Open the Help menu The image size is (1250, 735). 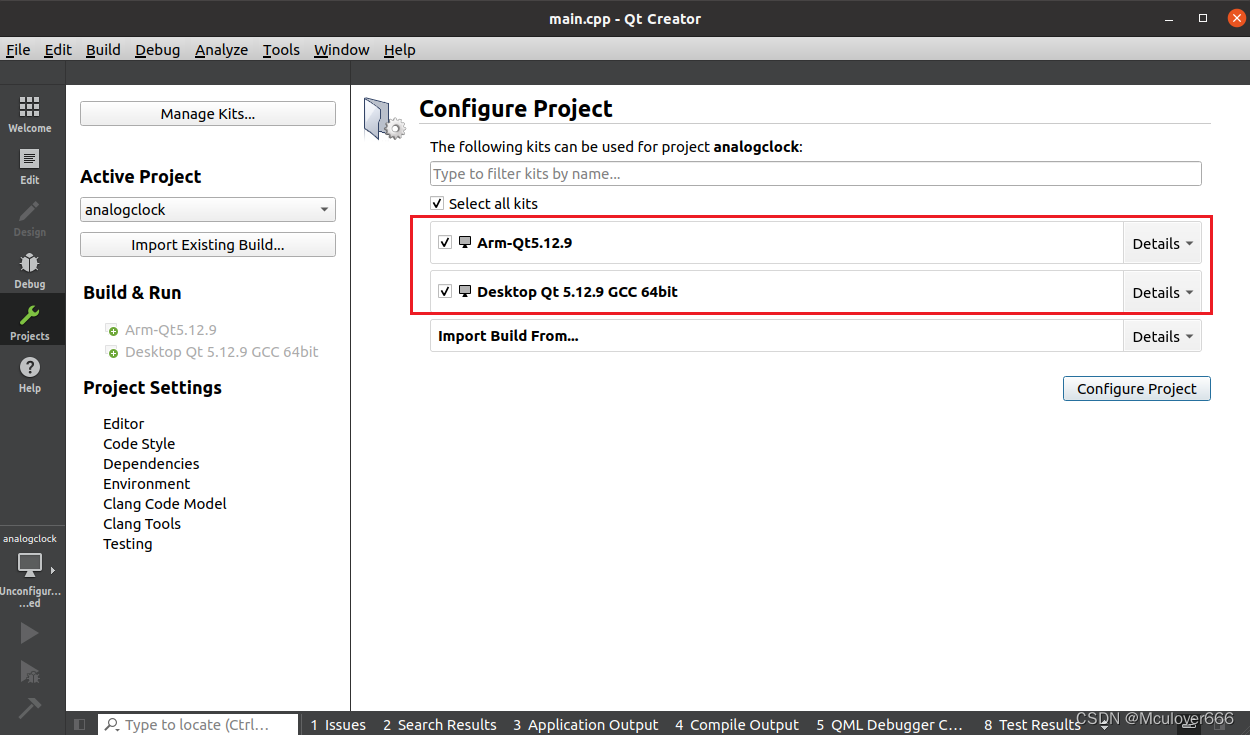399,50
